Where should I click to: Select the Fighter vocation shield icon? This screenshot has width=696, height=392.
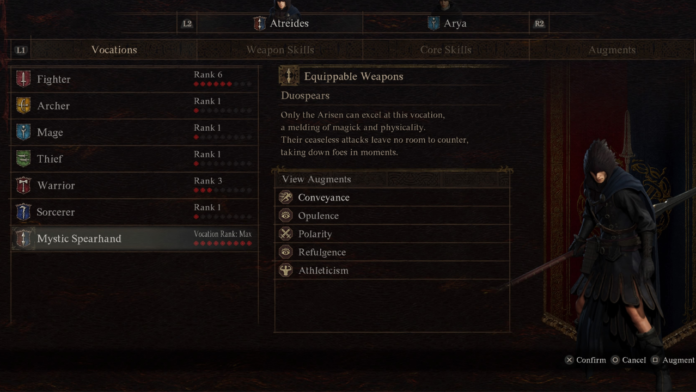[23, 79]
